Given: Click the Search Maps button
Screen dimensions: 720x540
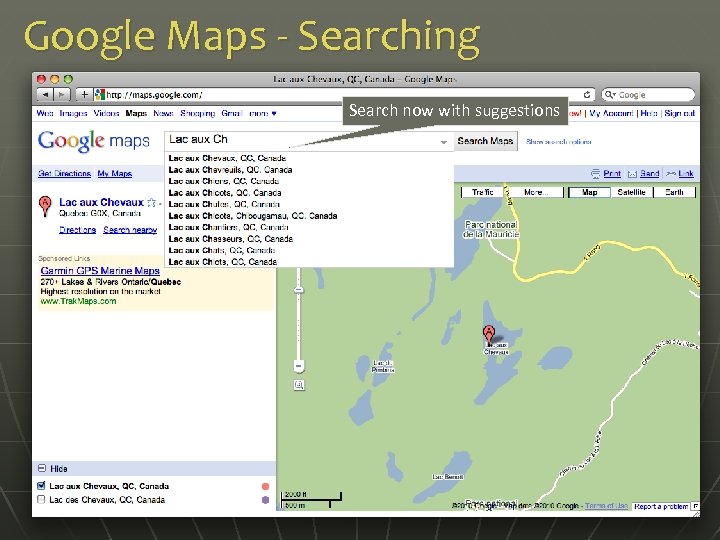Looking at the screenshot, I should coord(485,141).
